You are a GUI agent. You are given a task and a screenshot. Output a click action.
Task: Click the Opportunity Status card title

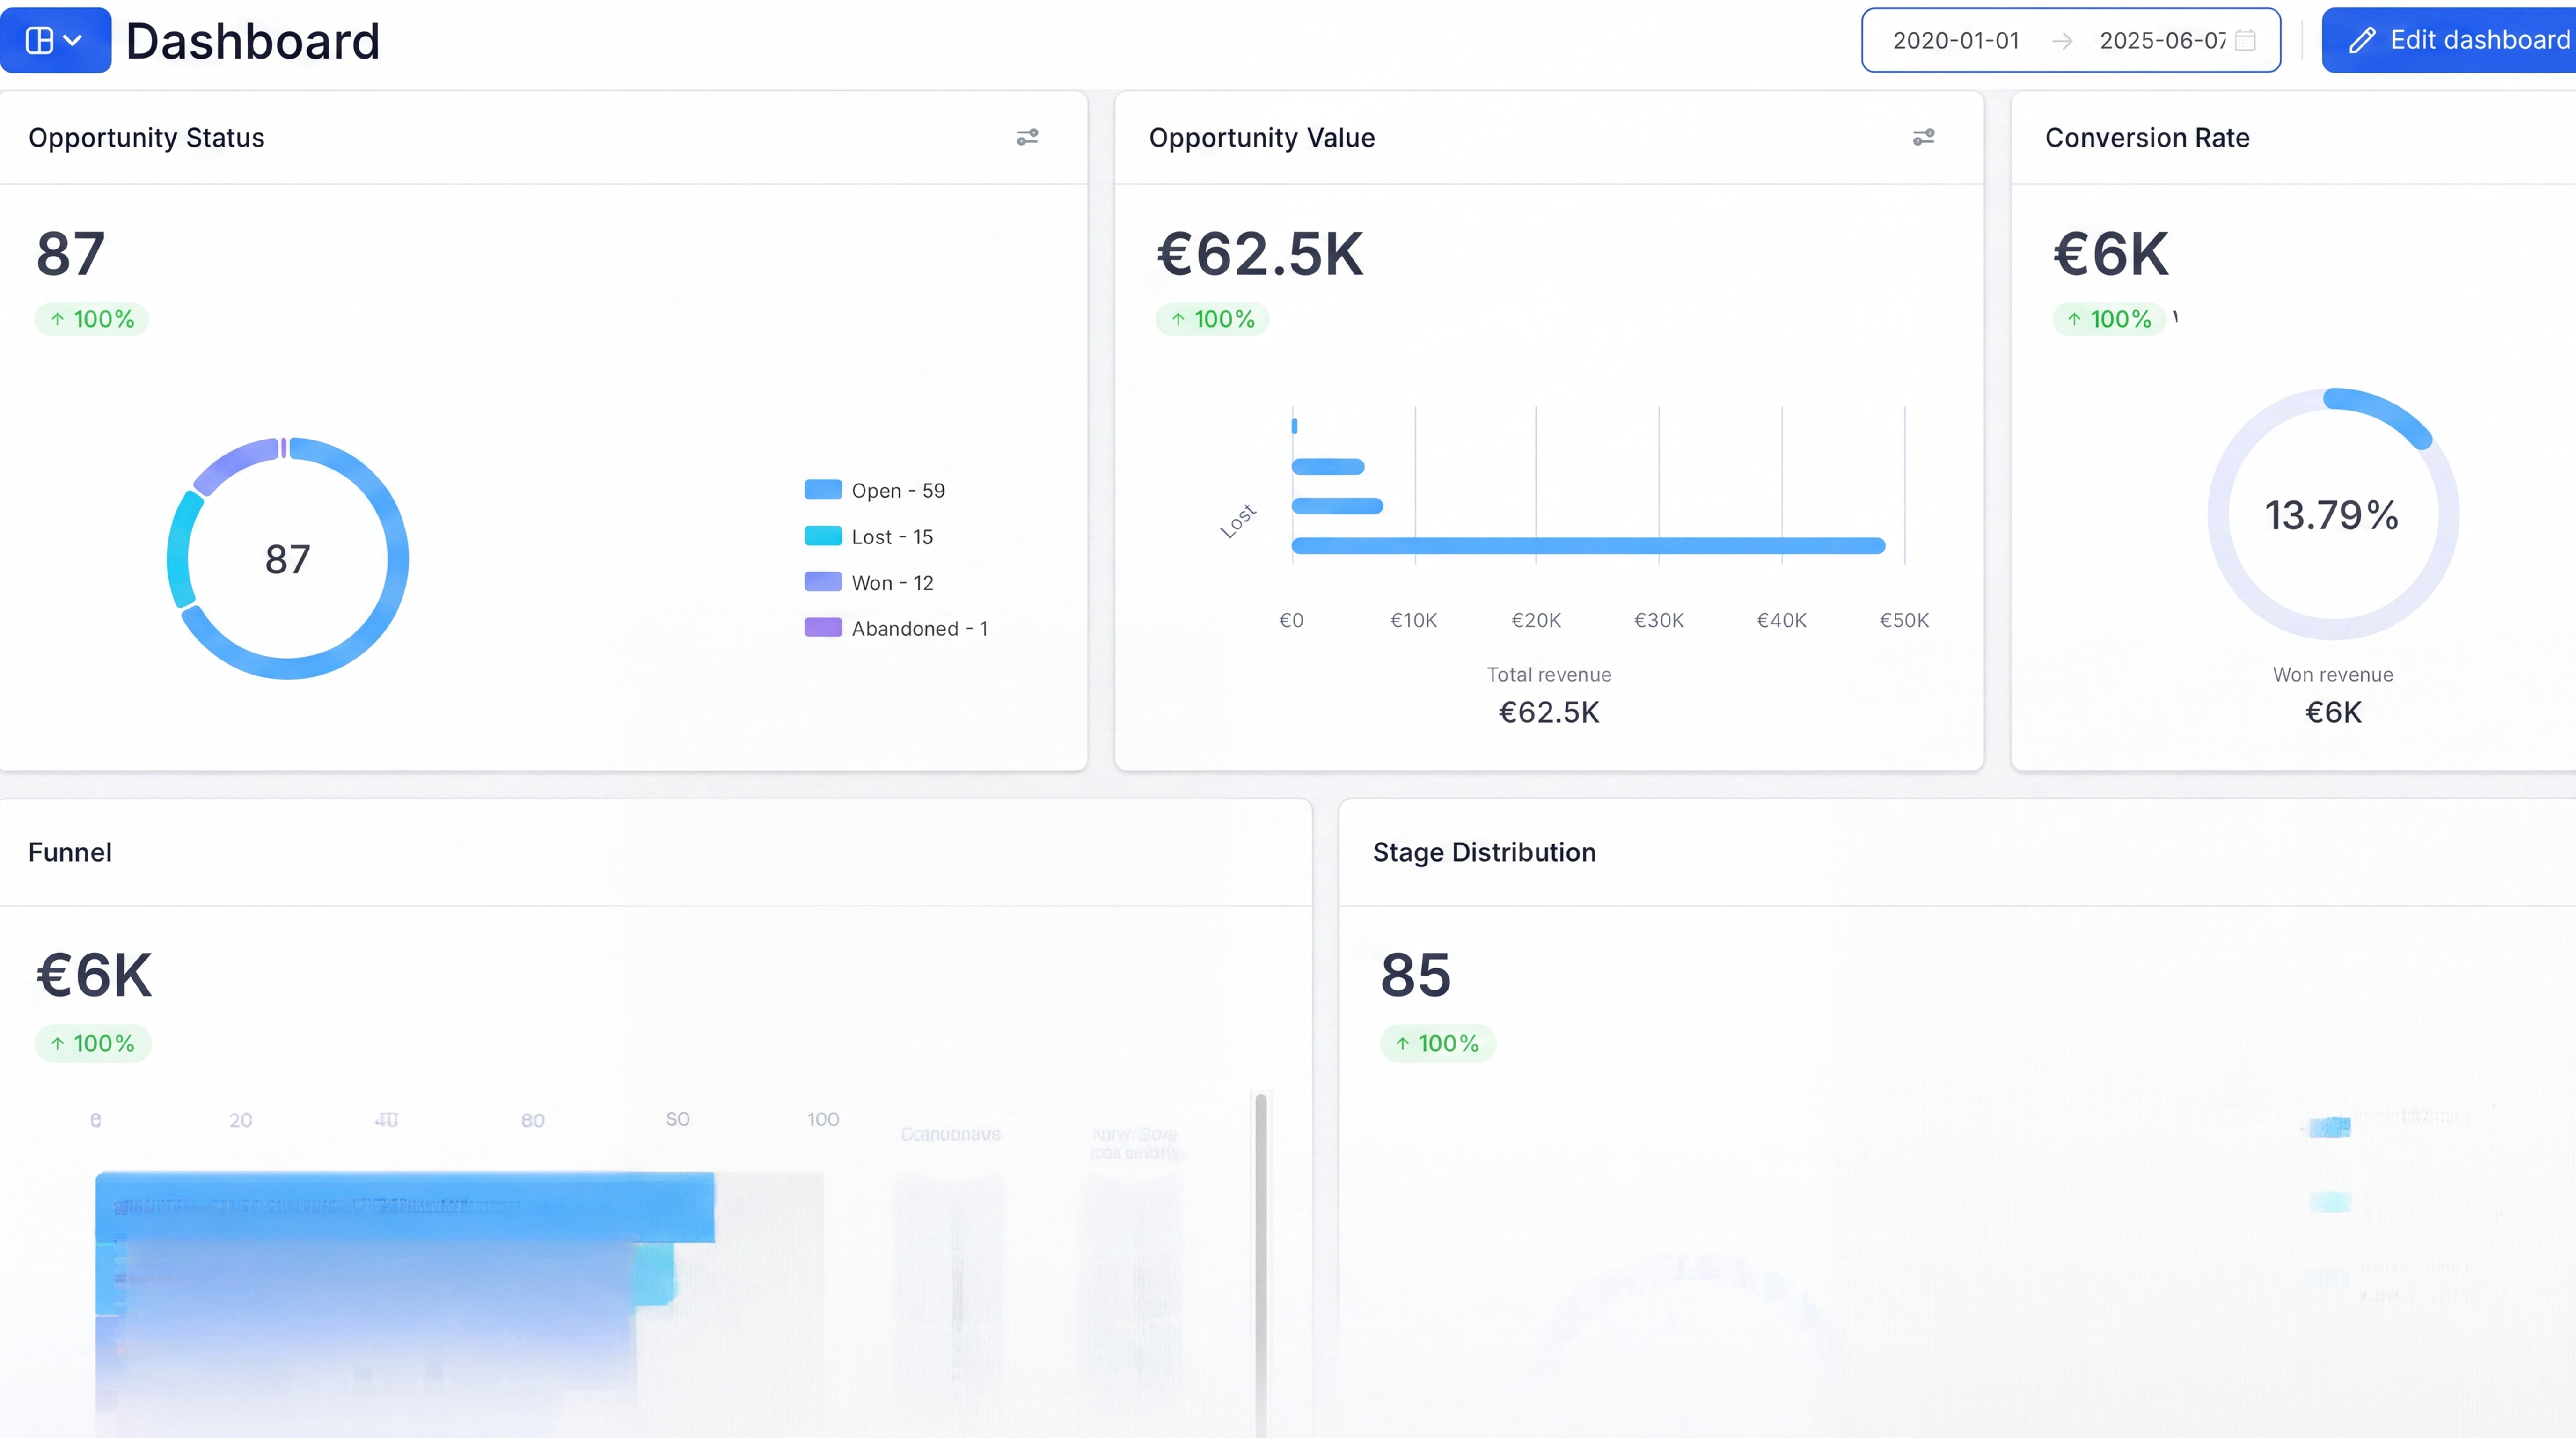pyautogui.click(x=146, y=138)
